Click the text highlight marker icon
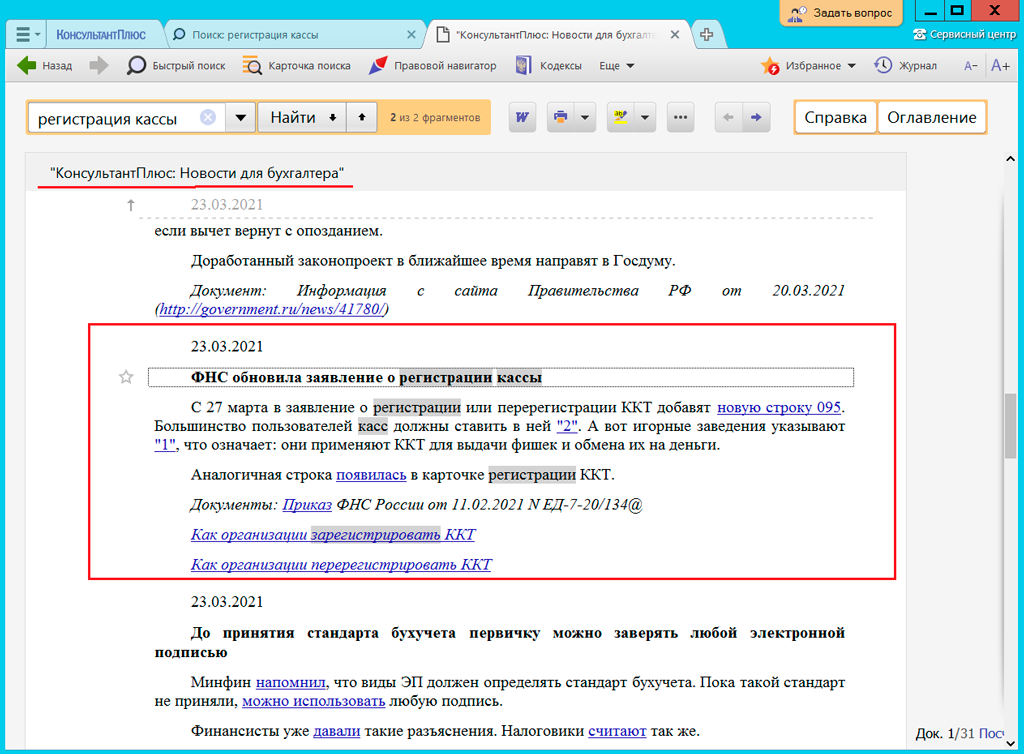This screenshot has height=754, width=1024. (620, 118)
